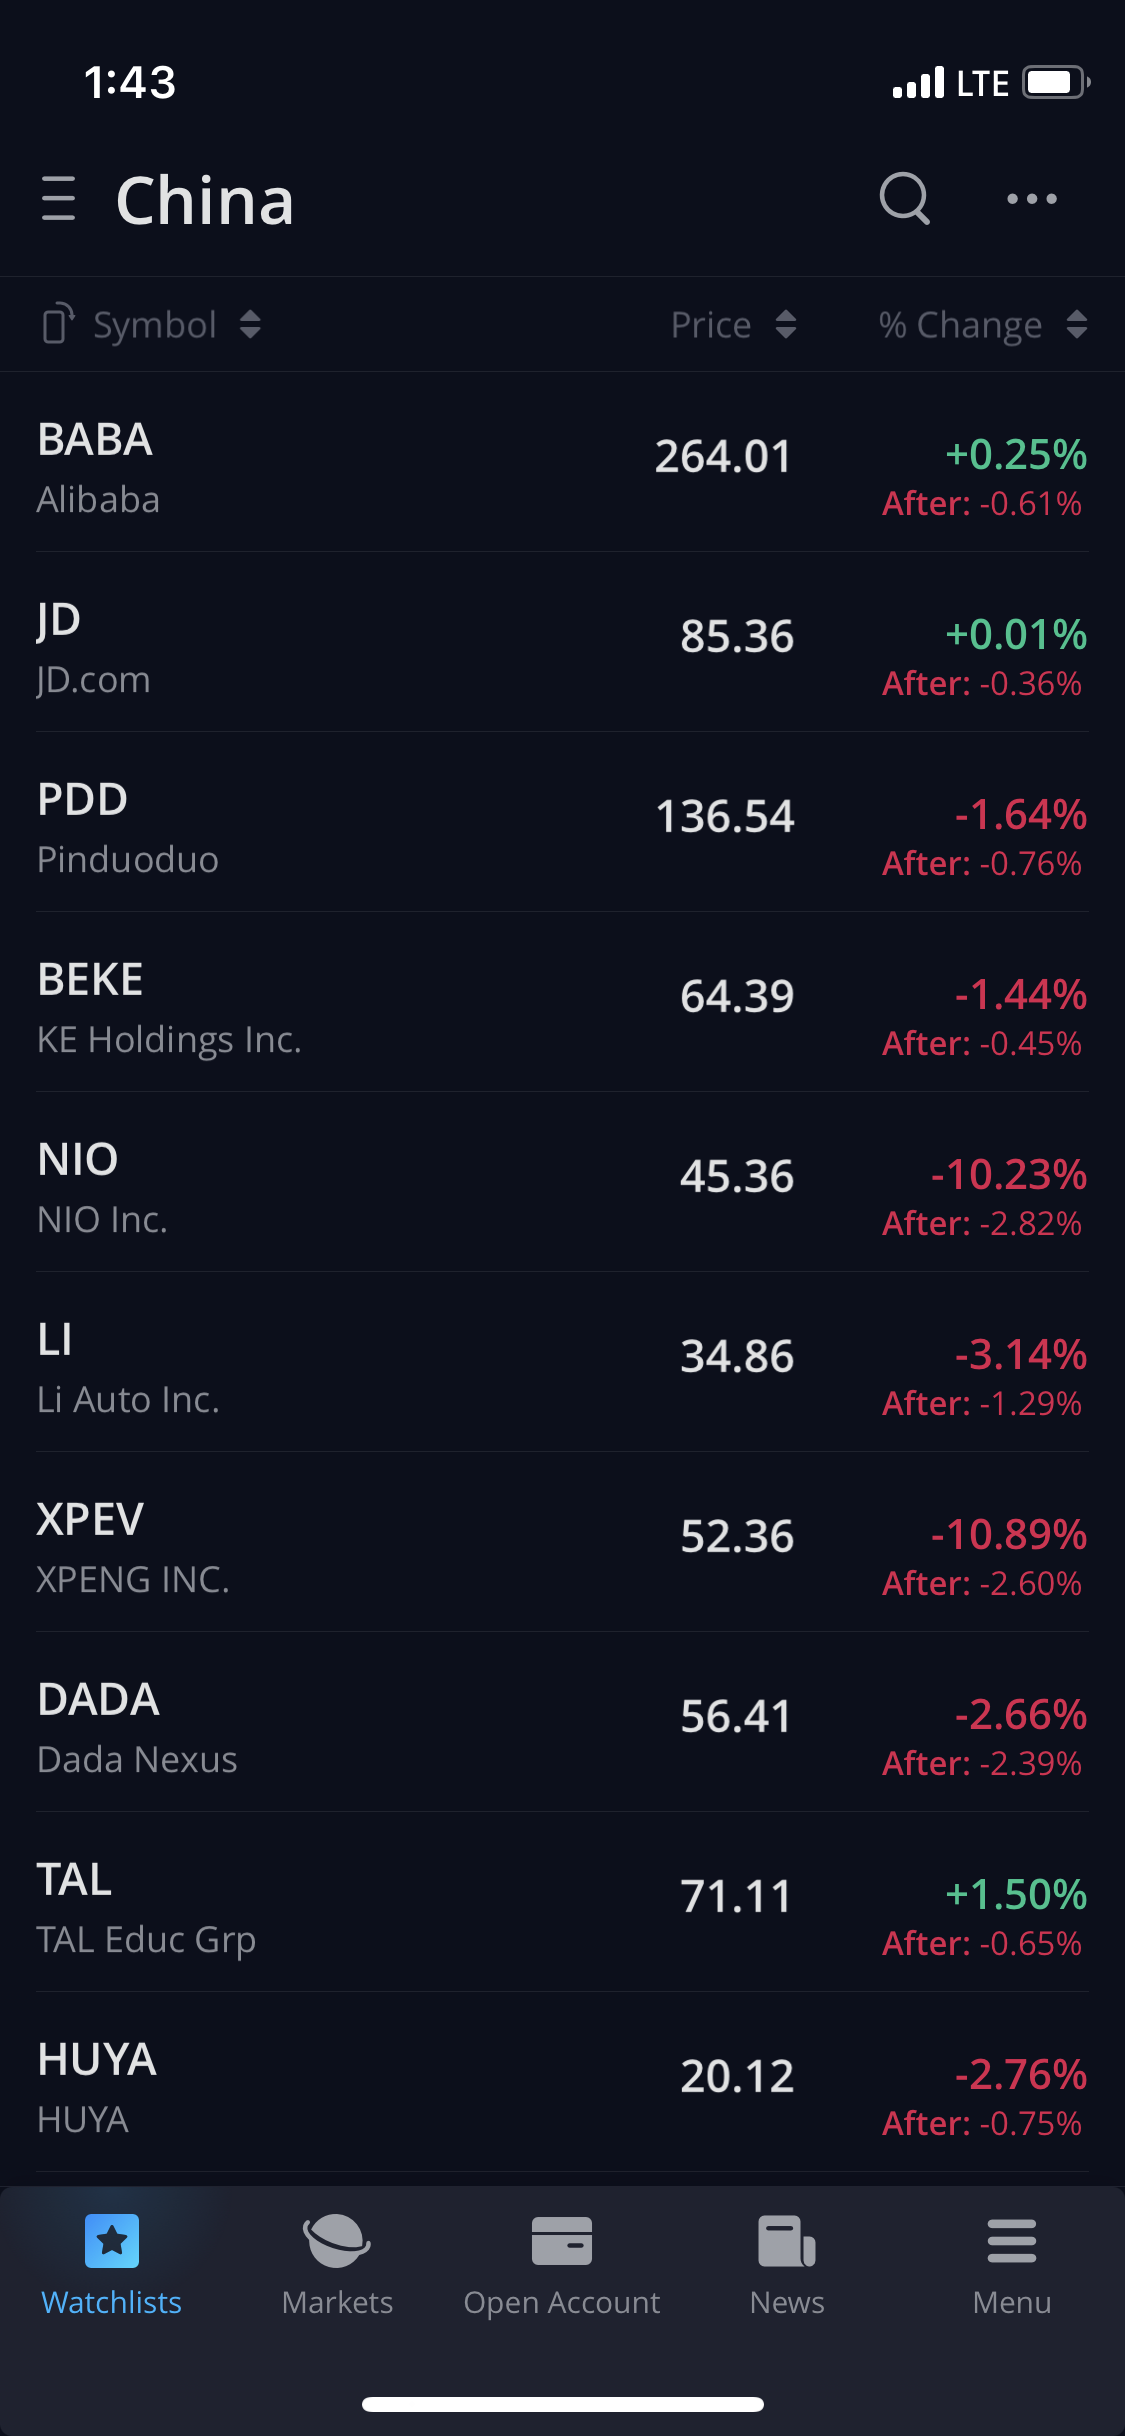Tap the rotate-screen icon beside Symbol

59,324
